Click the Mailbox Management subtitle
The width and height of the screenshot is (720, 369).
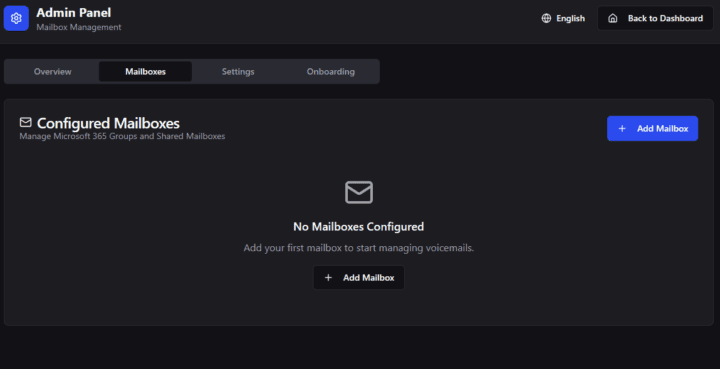pyautogui.click(x=79, y=27)
